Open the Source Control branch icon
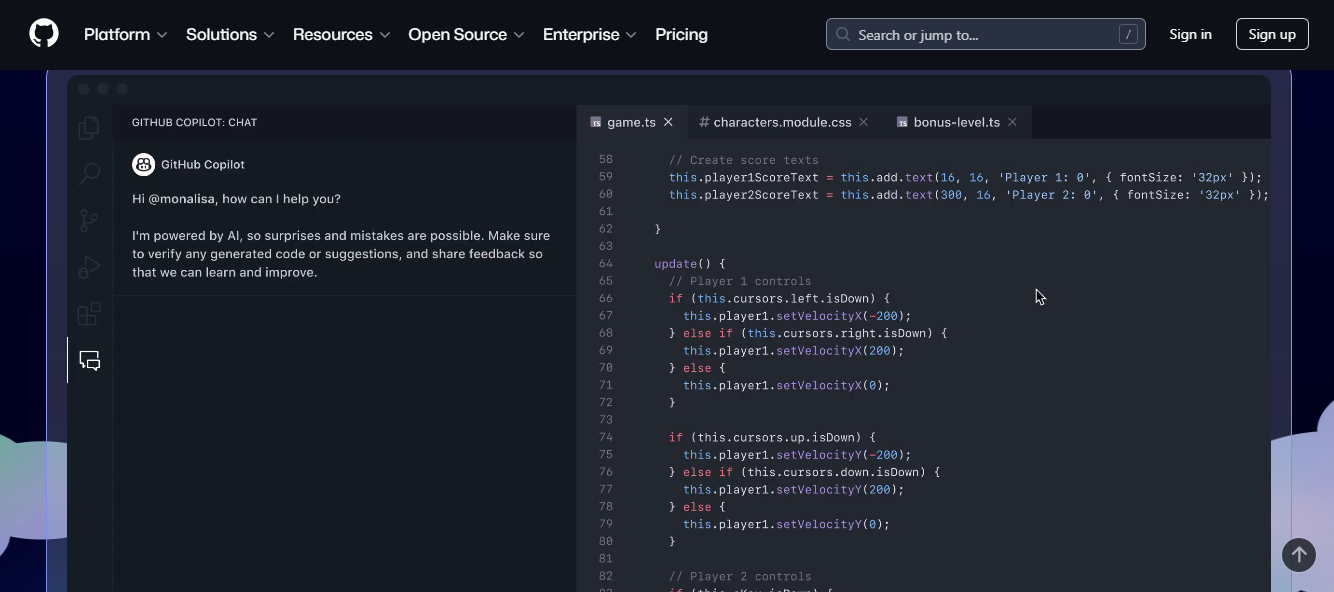The width and height of the screenshot is (1334, 592). (x=89, y=220)
